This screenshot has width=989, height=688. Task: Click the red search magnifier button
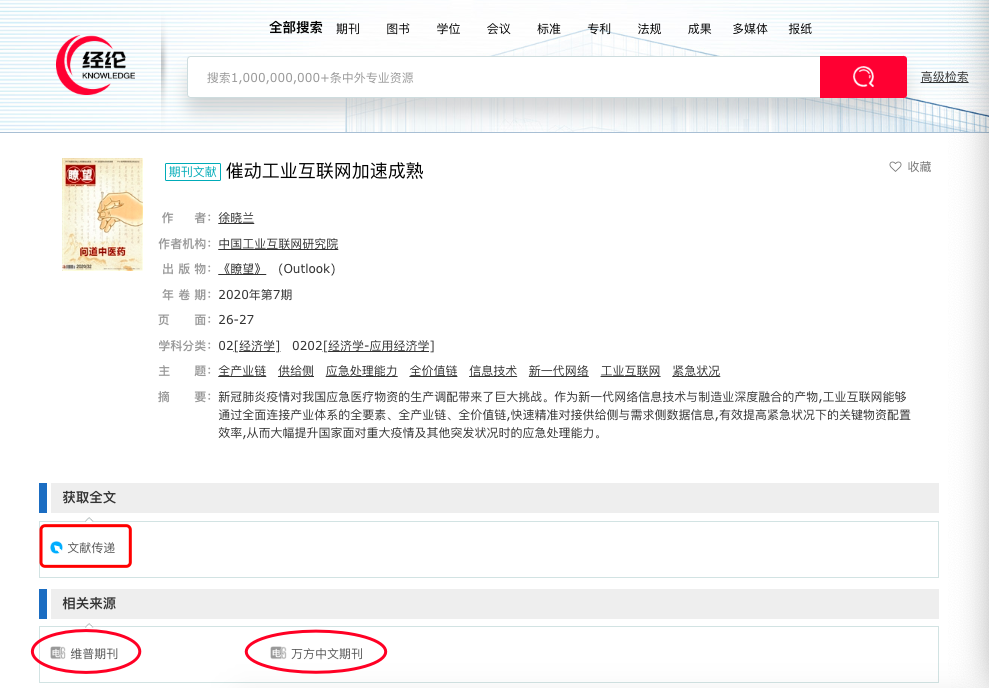(862, 77)
